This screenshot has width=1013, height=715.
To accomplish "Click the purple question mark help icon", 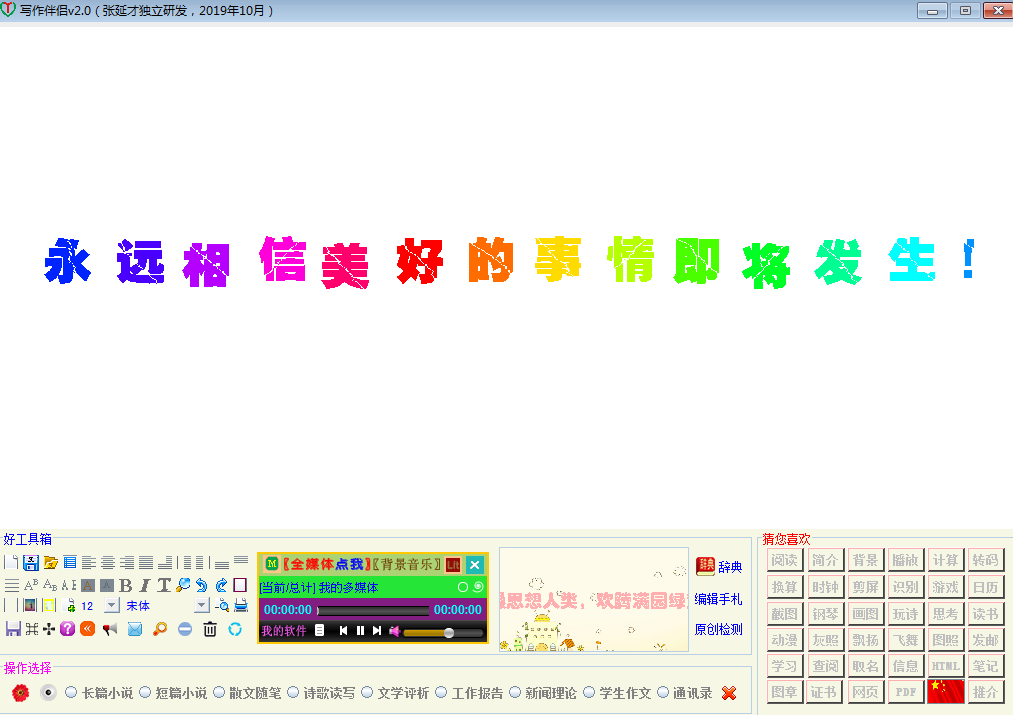I will 67,629.
